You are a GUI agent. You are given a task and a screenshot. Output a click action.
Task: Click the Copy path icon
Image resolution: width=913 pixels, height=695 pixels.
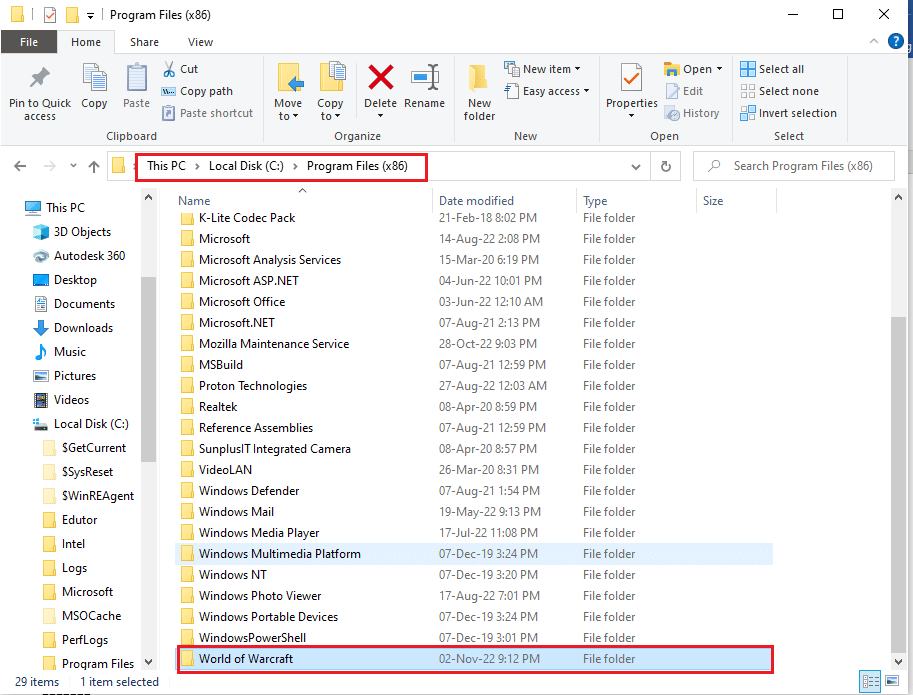168,91
